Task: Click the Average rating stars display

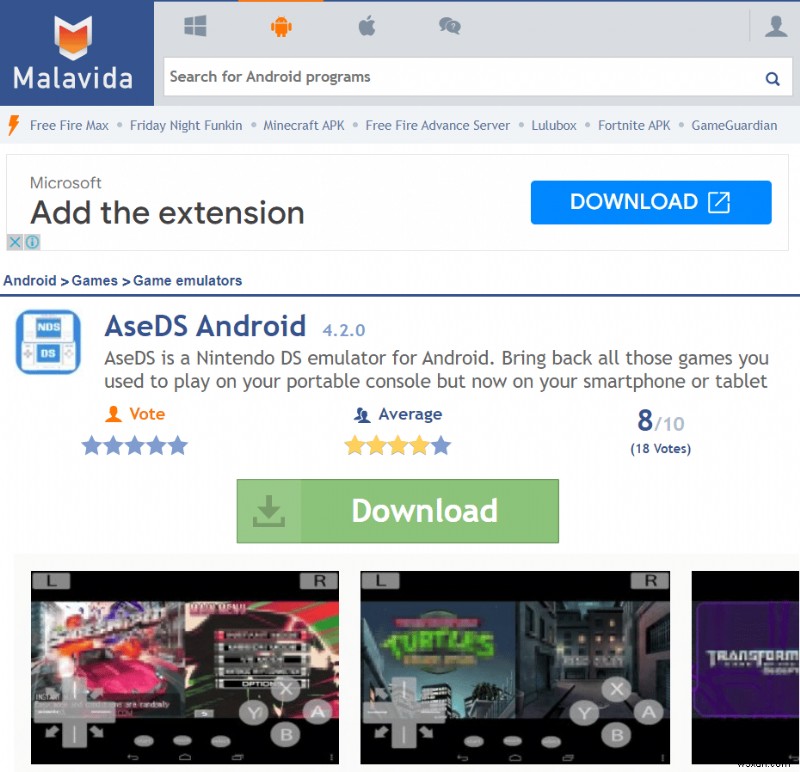Action: [x=397, y=446]
